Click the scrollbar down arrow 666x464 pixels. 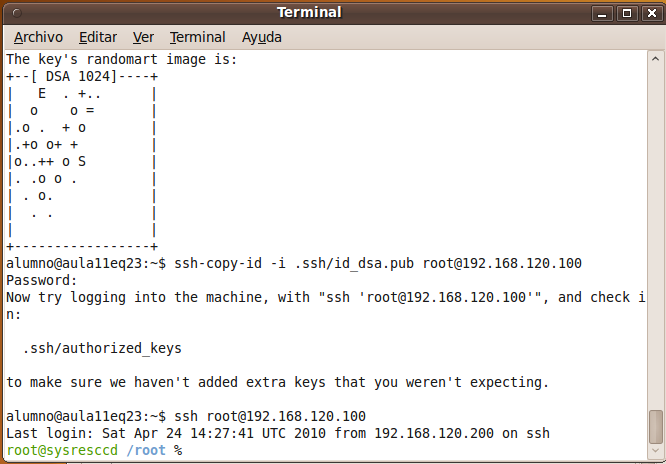(655, 451)
